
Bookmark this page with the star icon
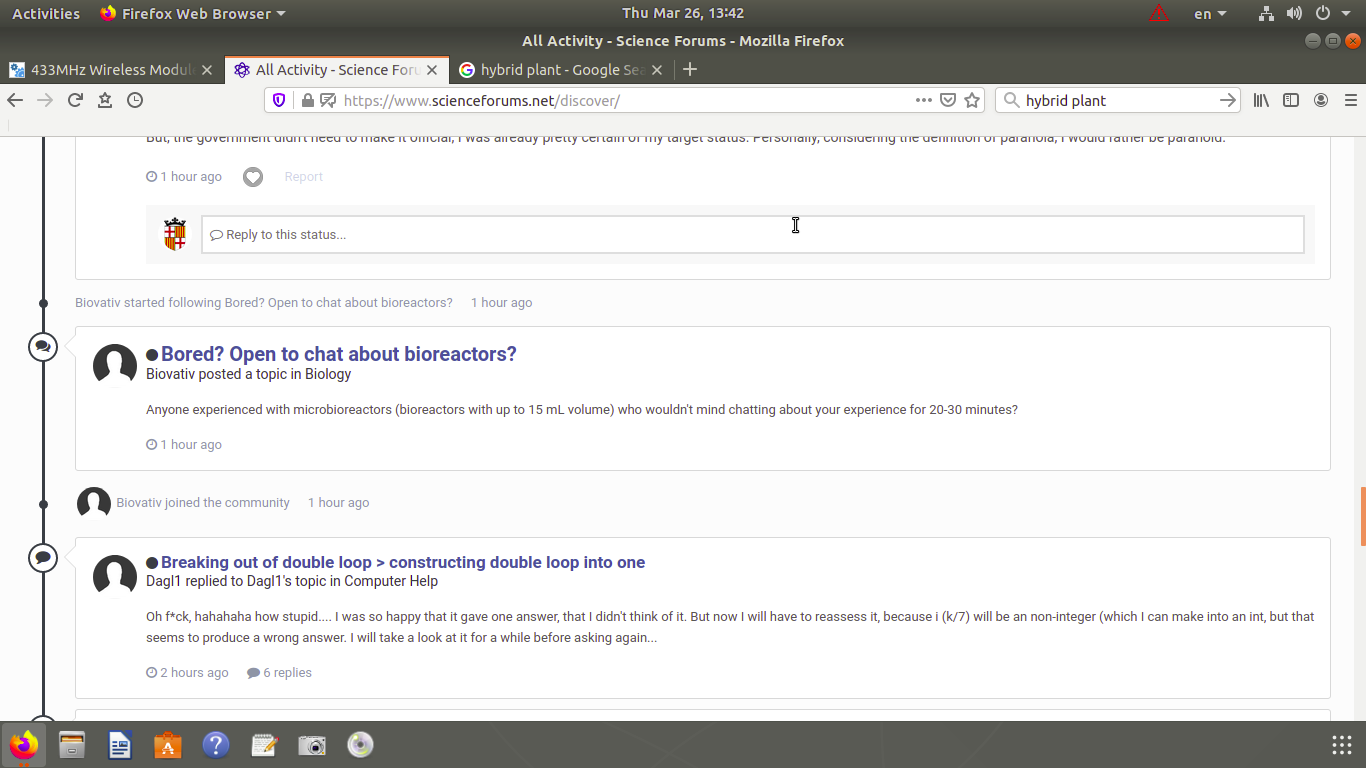click(x=972, y=100)
